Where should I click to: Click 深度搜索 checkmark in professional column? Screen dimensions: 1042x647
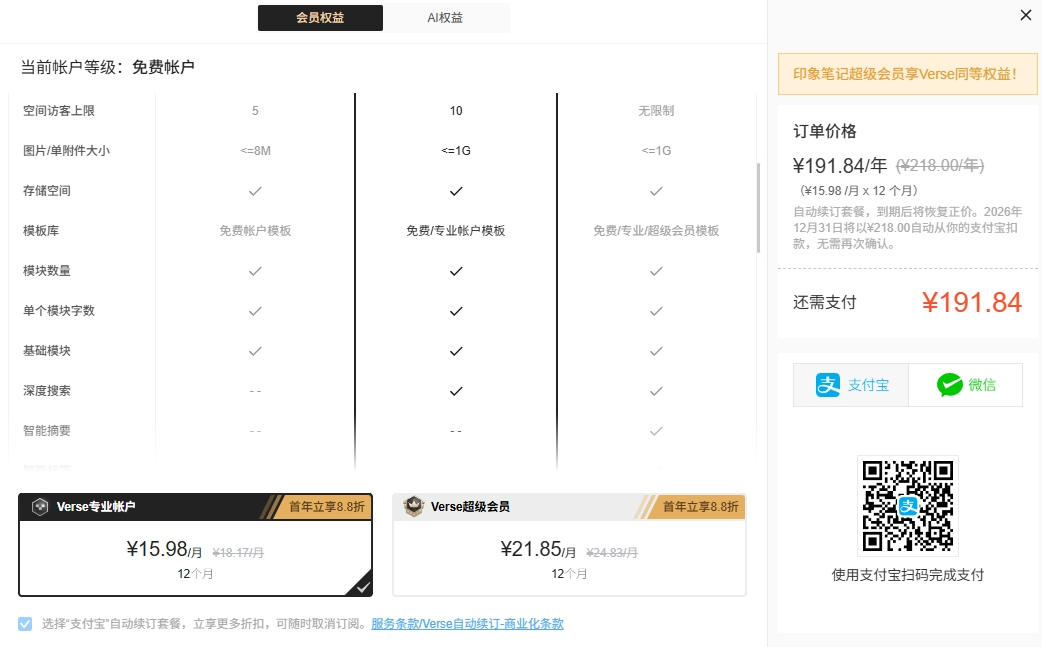(456, 391)
